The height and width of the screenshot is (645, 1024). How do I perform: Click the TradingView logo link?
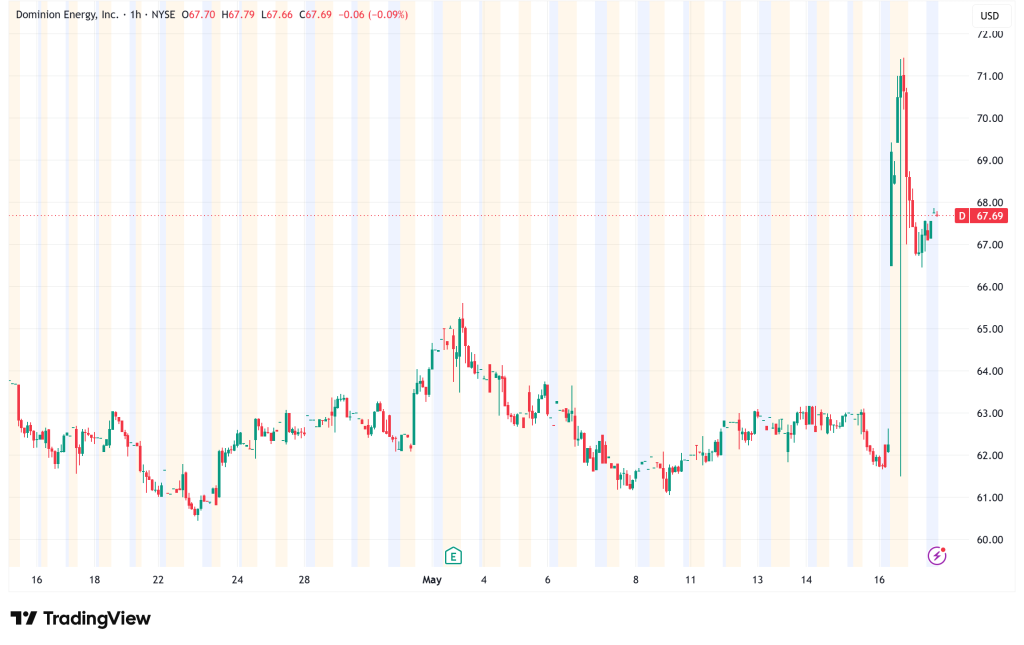(80, 618)
